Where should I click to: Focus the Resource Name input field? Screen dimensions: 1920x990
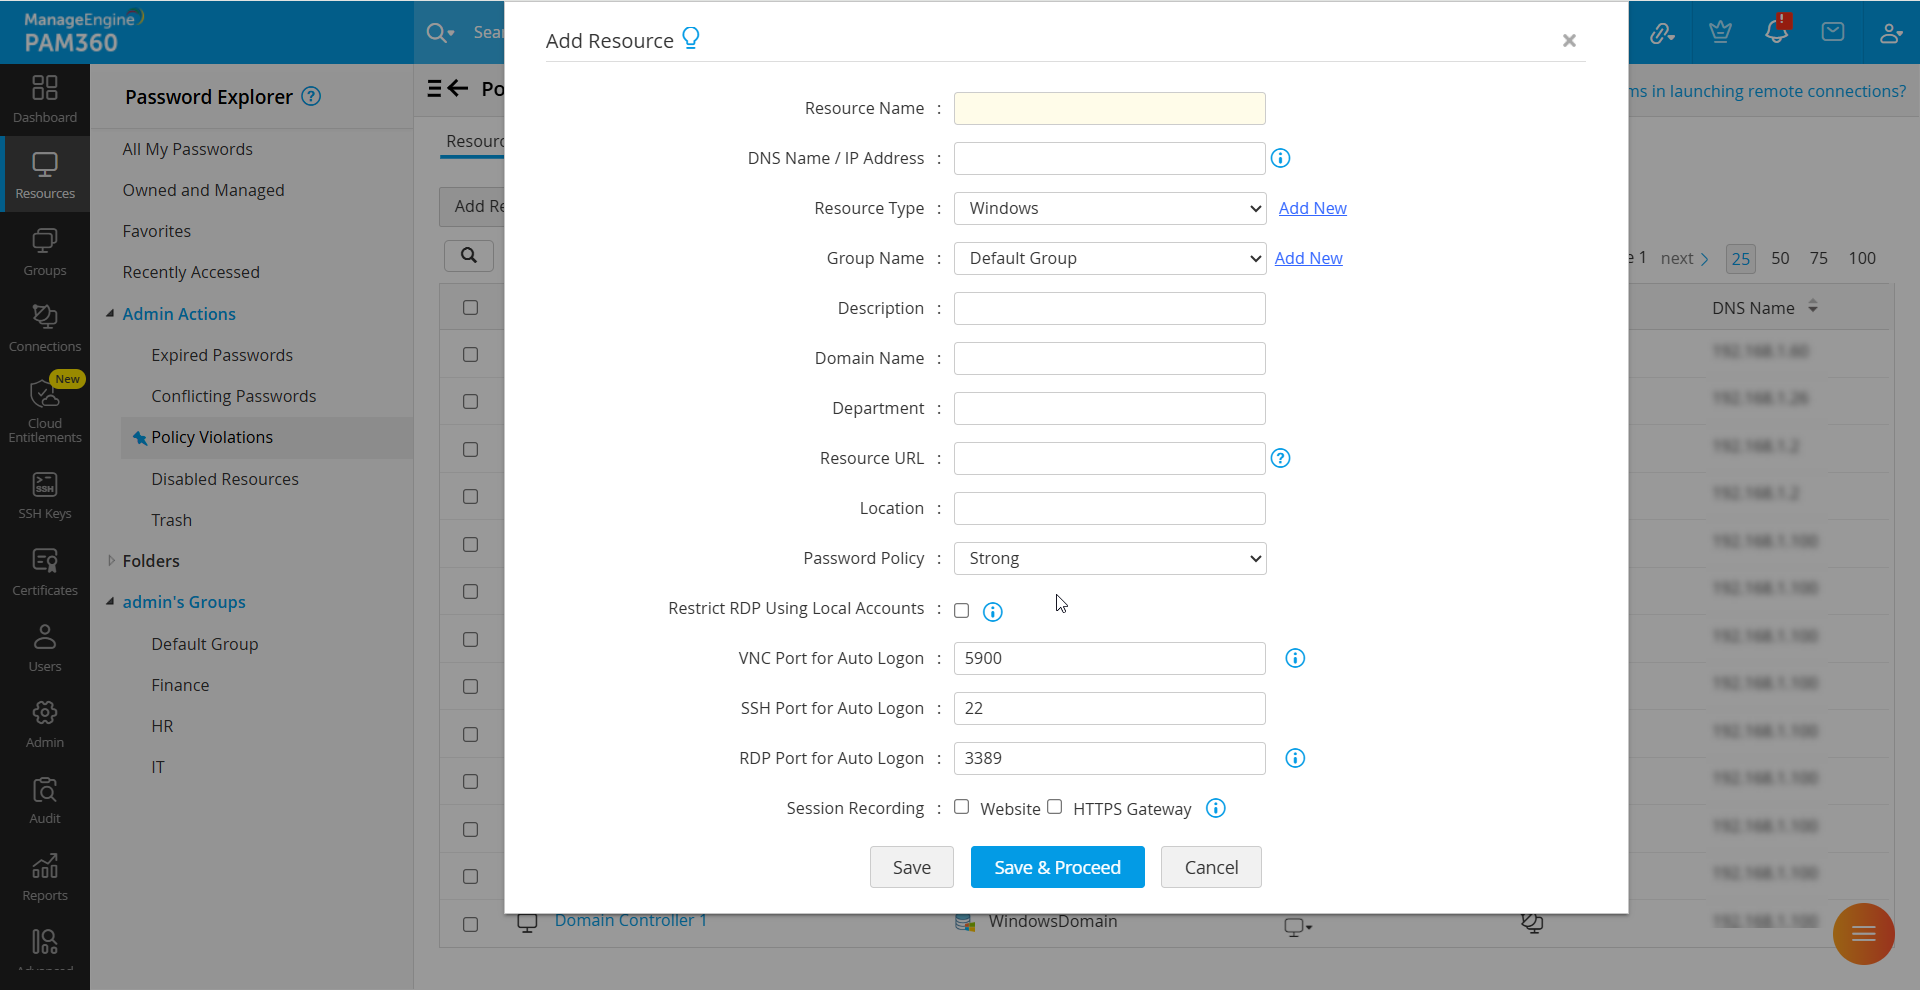[x=1110, y=108]
